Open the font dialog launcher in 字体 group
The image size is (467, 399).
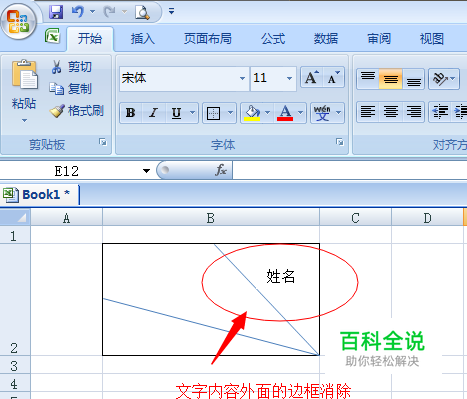pos(340,142)
